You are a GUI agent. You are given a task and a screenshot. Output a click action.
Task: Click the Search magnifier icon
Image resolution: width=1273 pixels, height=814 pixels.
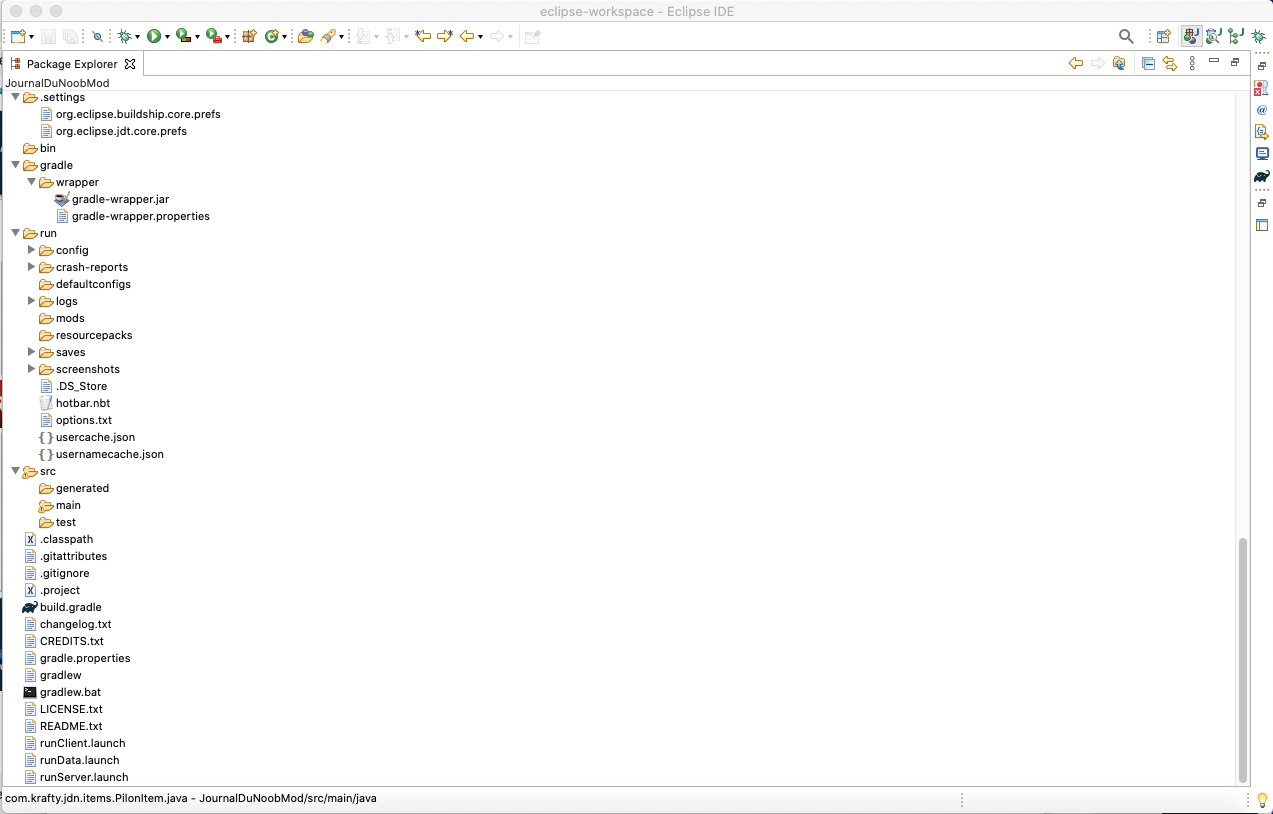1126,36
